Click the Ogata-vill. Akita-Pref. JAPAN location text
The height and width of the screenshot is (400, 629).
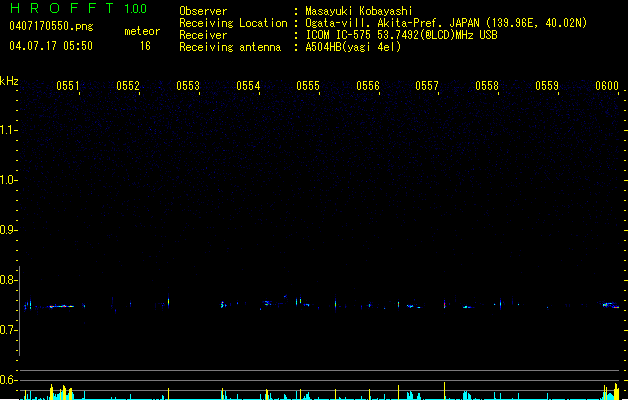[x=446, y=23]
